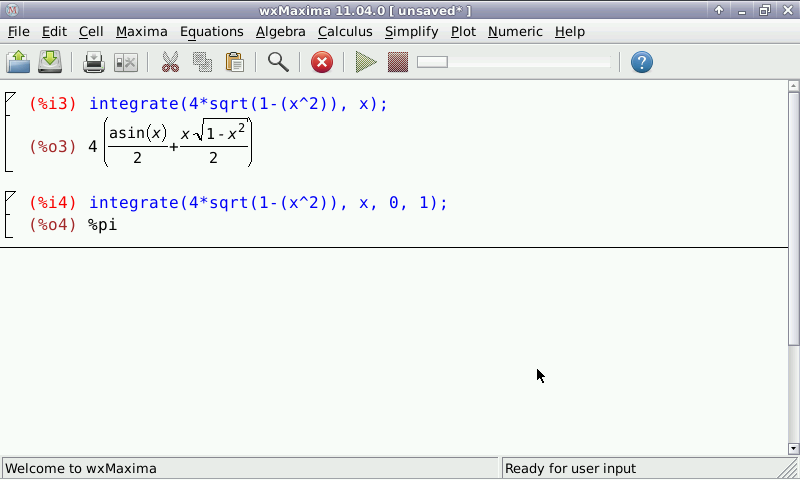This screenshot has height=480, width=800.
Task: Click the Save document toolbar icon
Action: [x=50, y=63]
